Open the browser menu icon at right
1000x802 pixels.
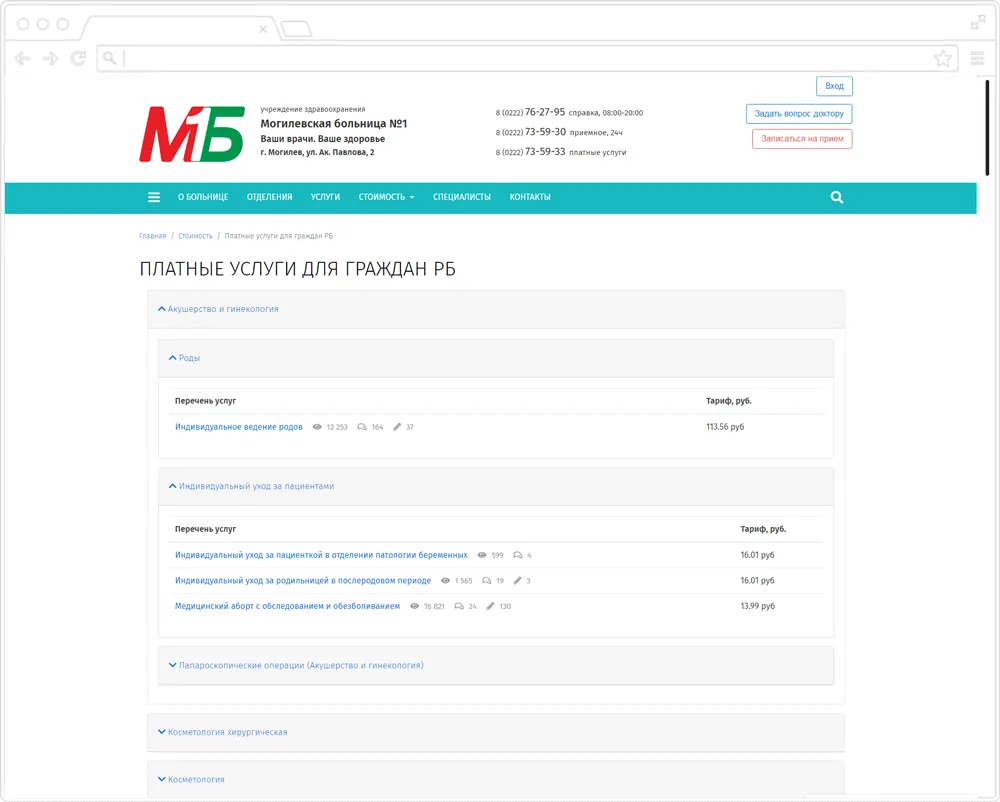pyautogui.click(x=977, y=59)
